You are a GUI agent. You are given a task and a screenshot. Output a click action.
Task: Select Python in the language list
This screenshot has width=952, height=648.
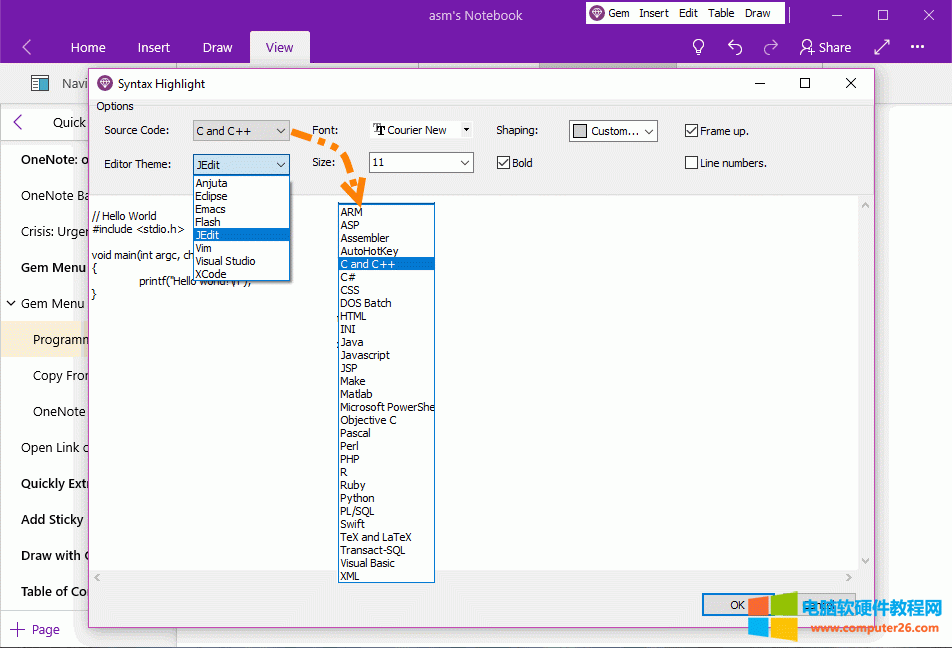pos(357,498)
